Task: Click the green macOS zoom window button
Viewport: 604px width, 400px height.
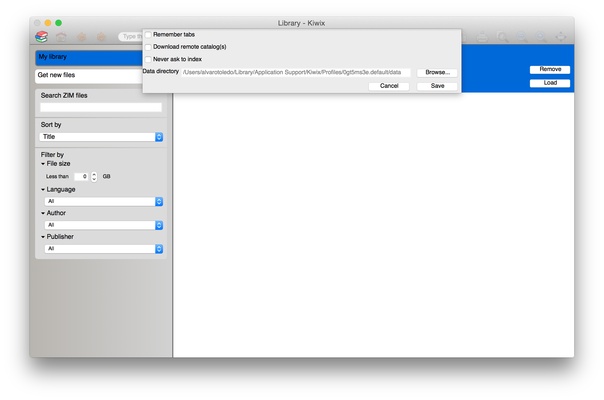Action: (x=59, y=23)
